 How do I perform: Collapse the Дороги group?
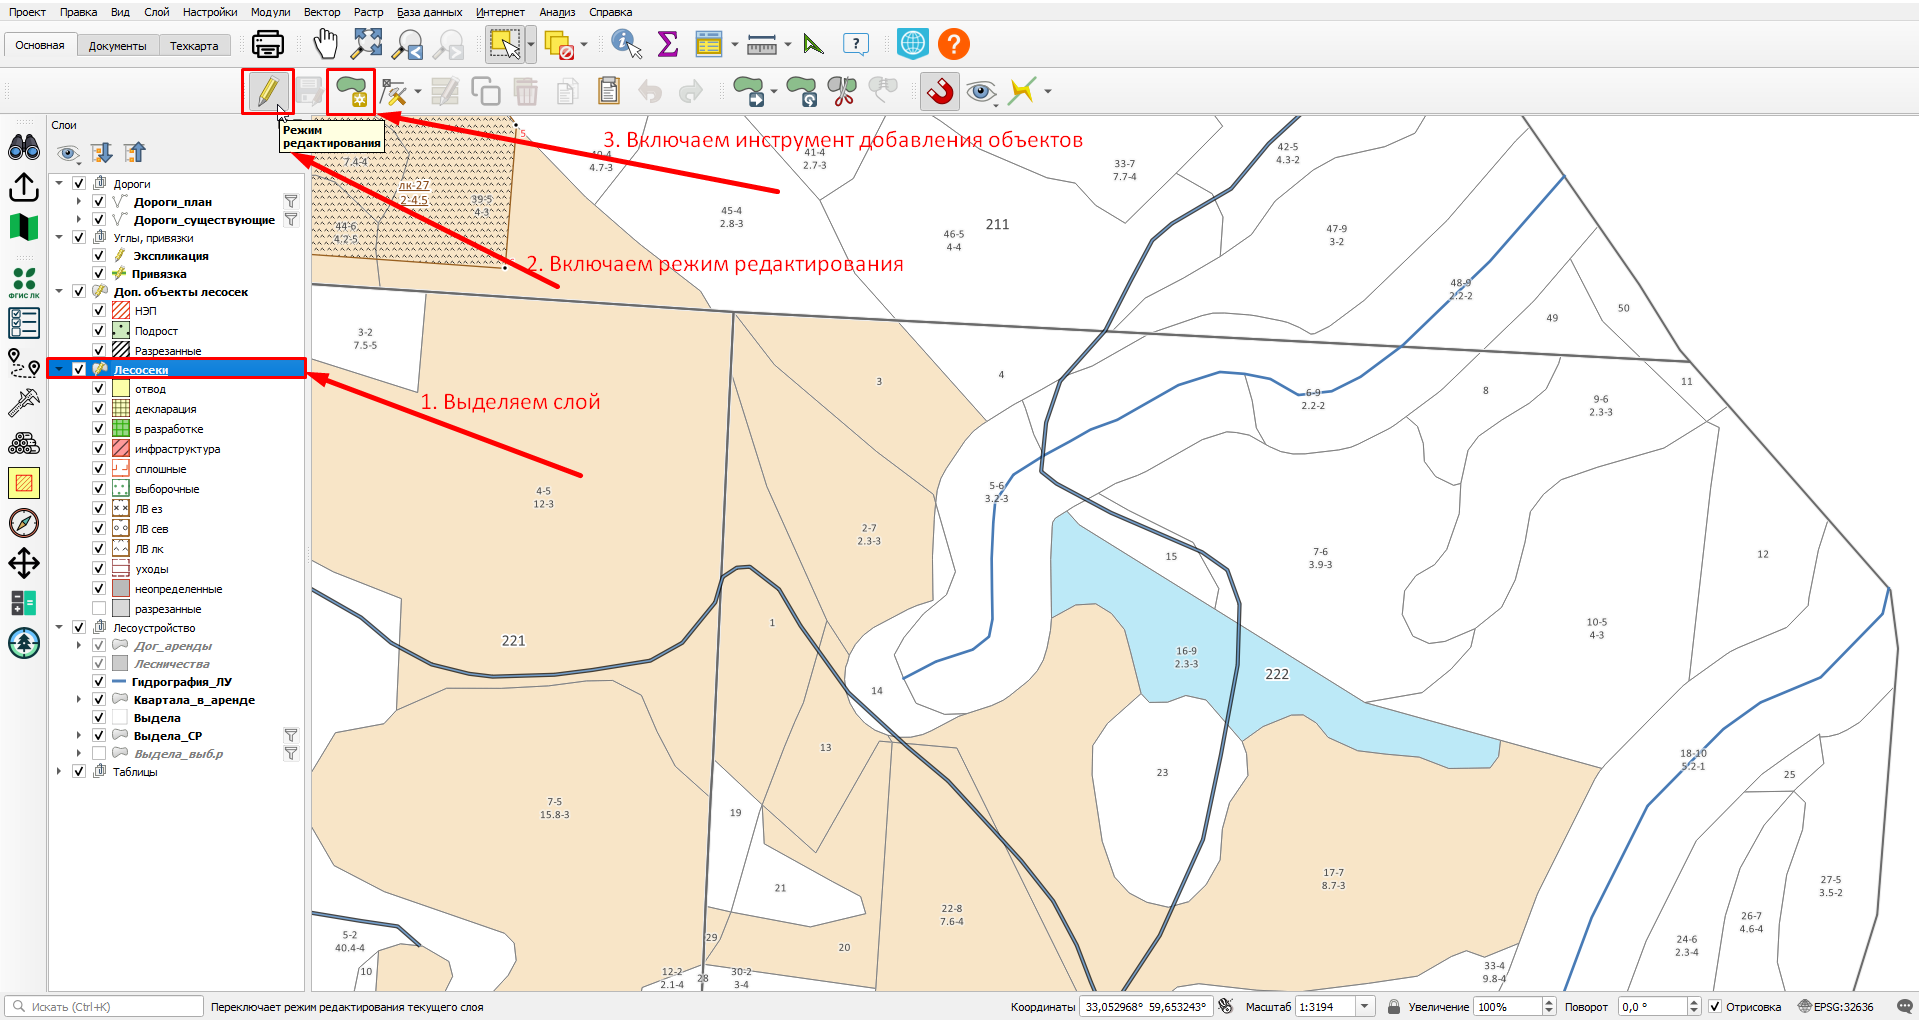pyautogui.click(x=59, y=183)
